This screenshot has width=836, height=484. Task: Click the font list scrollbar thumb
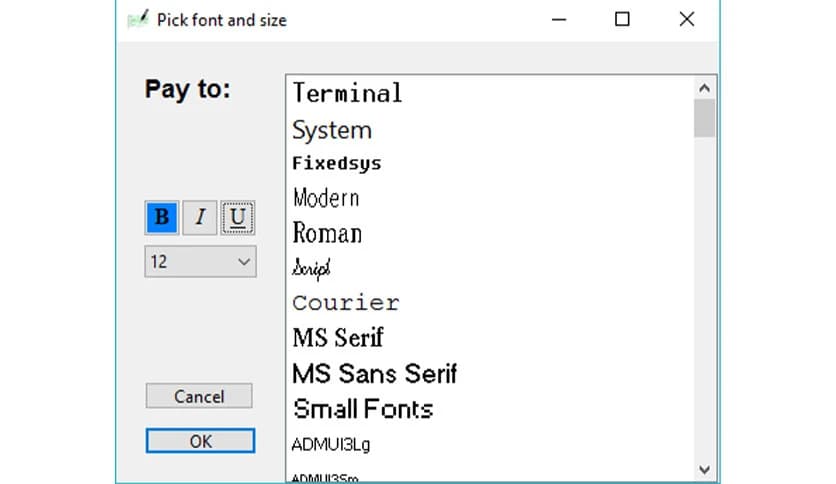[704, 118]
